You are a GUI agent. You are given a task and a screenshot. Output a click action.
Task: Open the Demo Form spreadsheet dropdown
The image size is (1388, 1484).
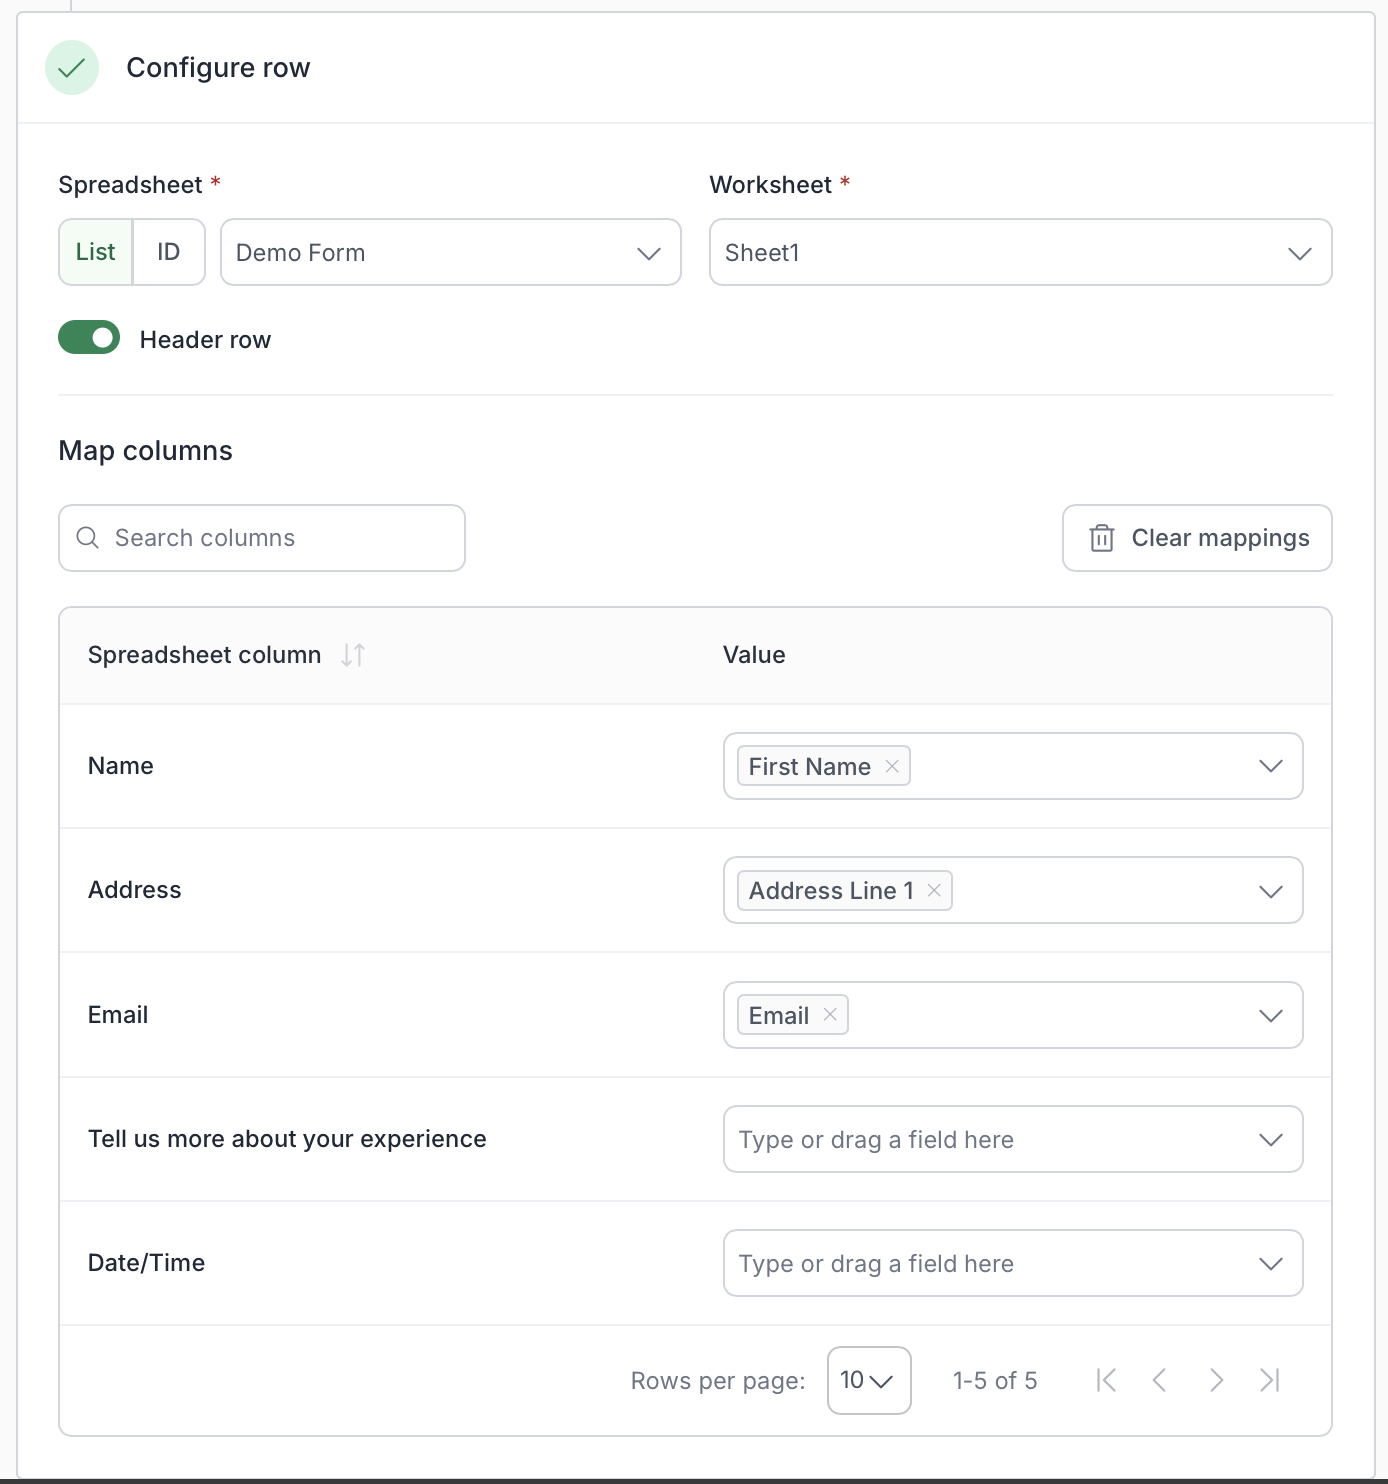point(451,252)
